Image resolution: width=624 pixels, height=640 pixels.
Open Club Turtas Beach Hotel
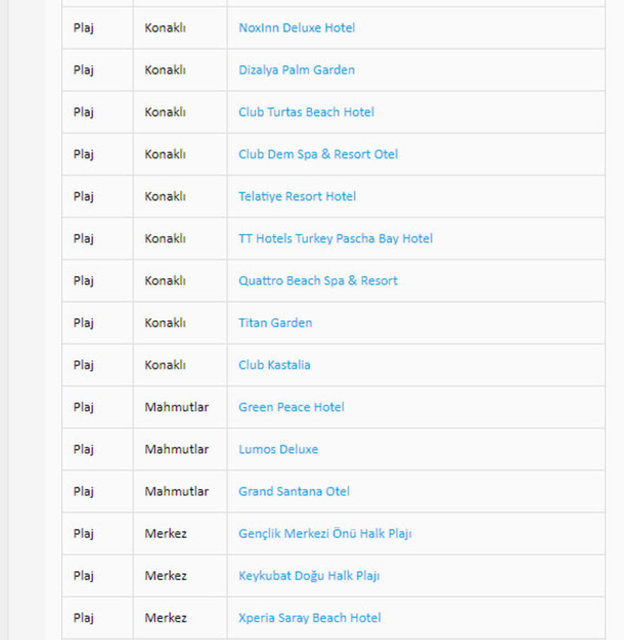click(x=306, y=112)
